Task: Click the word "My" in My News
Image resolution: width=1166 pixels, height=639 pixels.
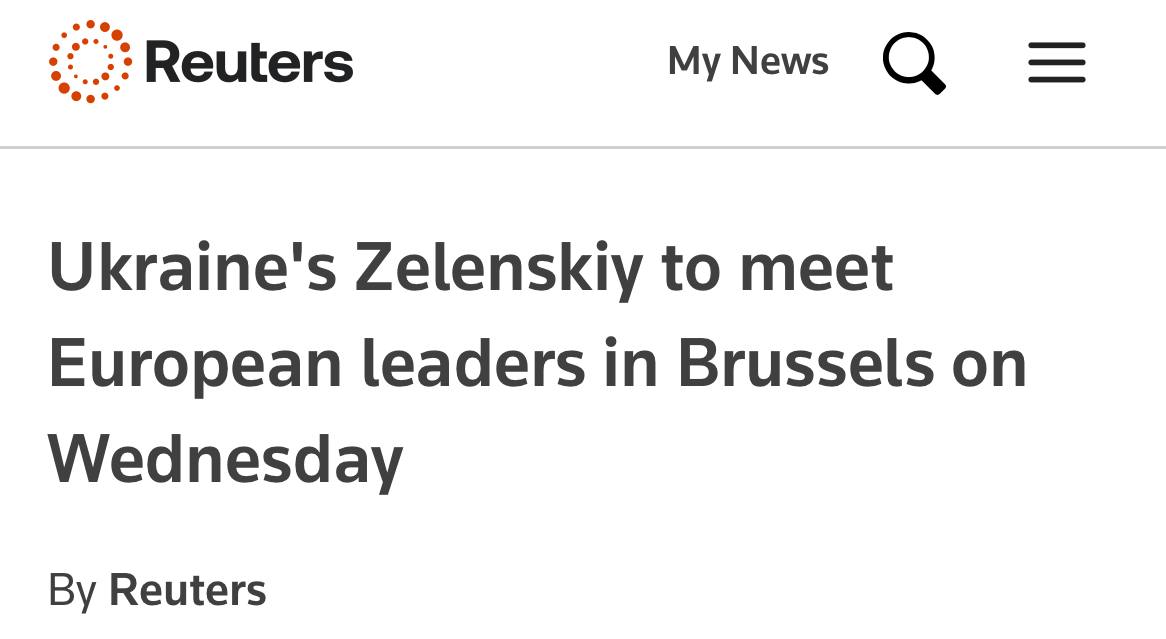Action: click(694, 61)
